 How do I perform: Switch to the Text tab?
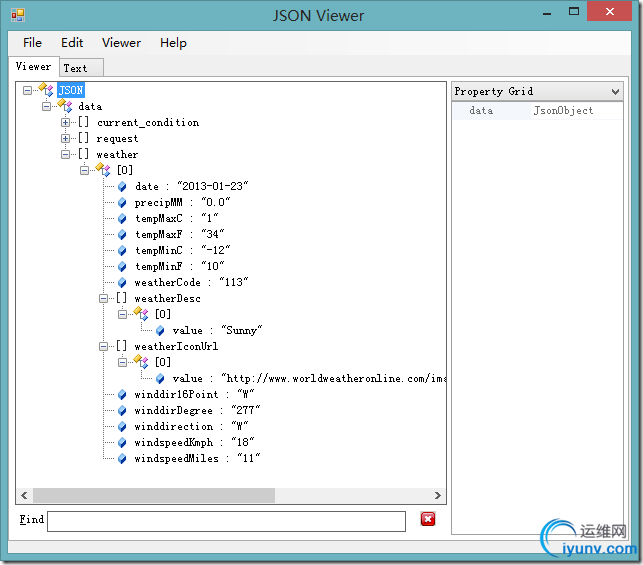click(x=76, y=68)
